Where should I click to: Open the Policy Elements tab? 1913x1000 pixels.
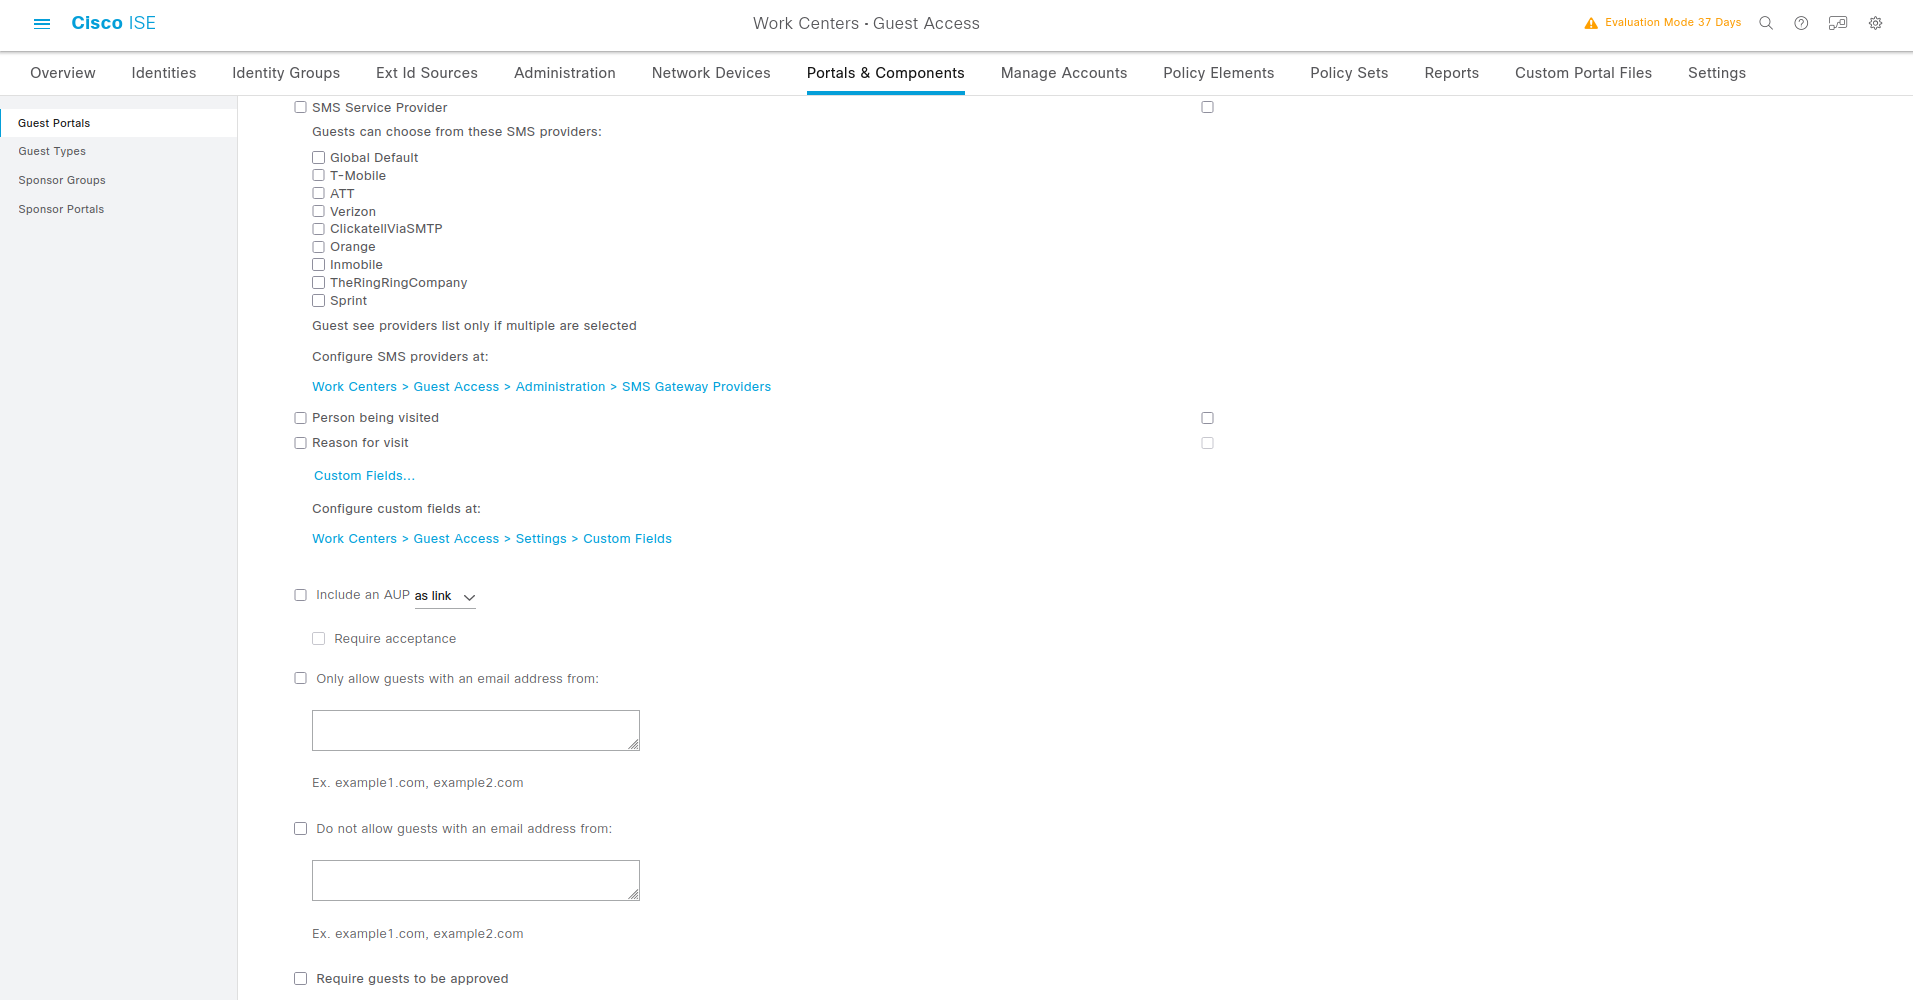click(x=1219, y=73)
